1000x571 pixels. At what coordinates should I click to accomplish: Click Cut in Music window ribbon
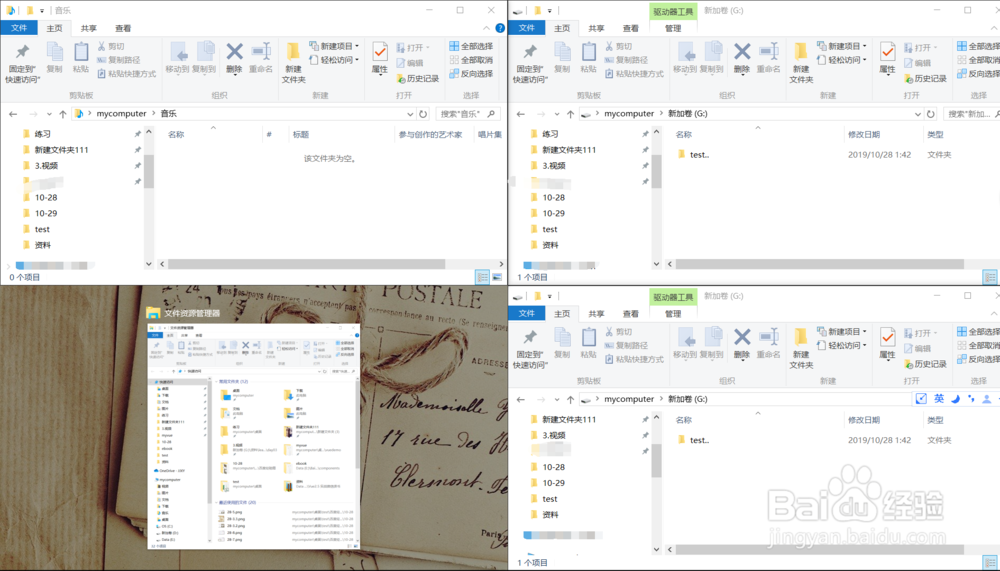tap(111, 47)
